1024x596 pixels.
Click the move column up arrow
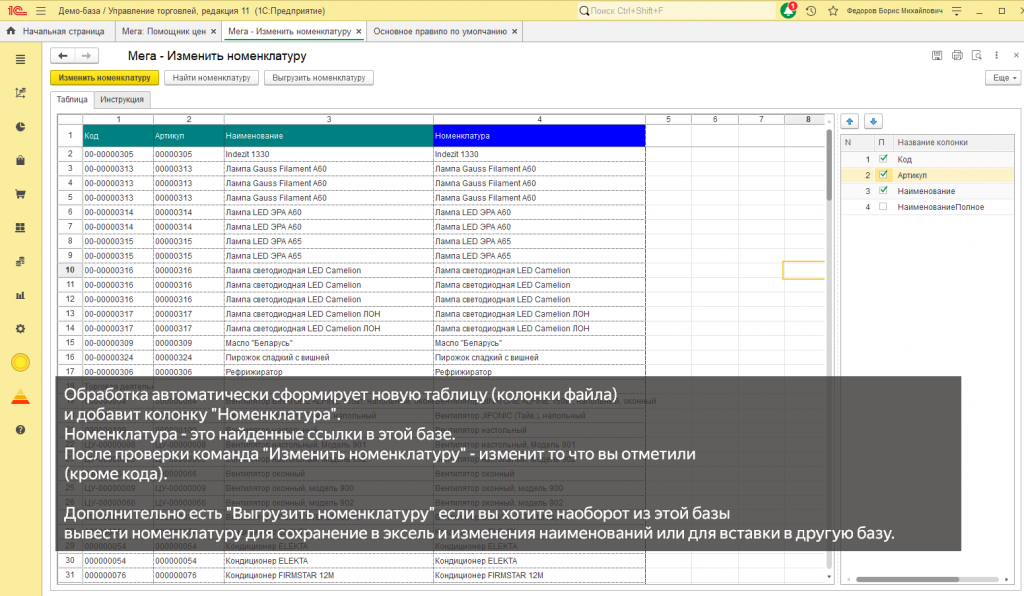(x=851, y=121)
